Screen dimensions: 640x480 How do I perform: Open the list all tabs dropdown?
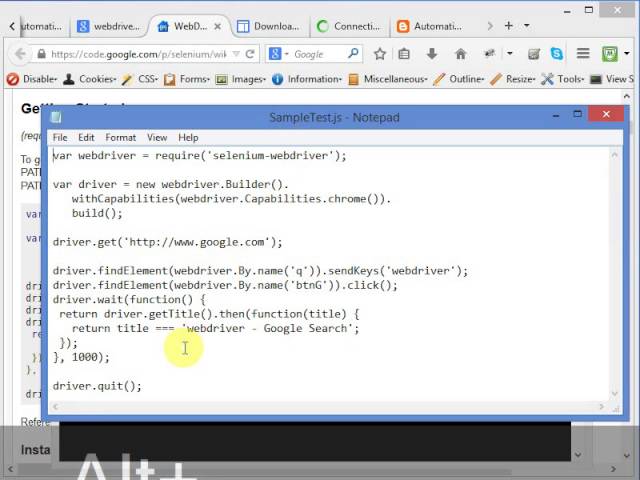[527, 26]
